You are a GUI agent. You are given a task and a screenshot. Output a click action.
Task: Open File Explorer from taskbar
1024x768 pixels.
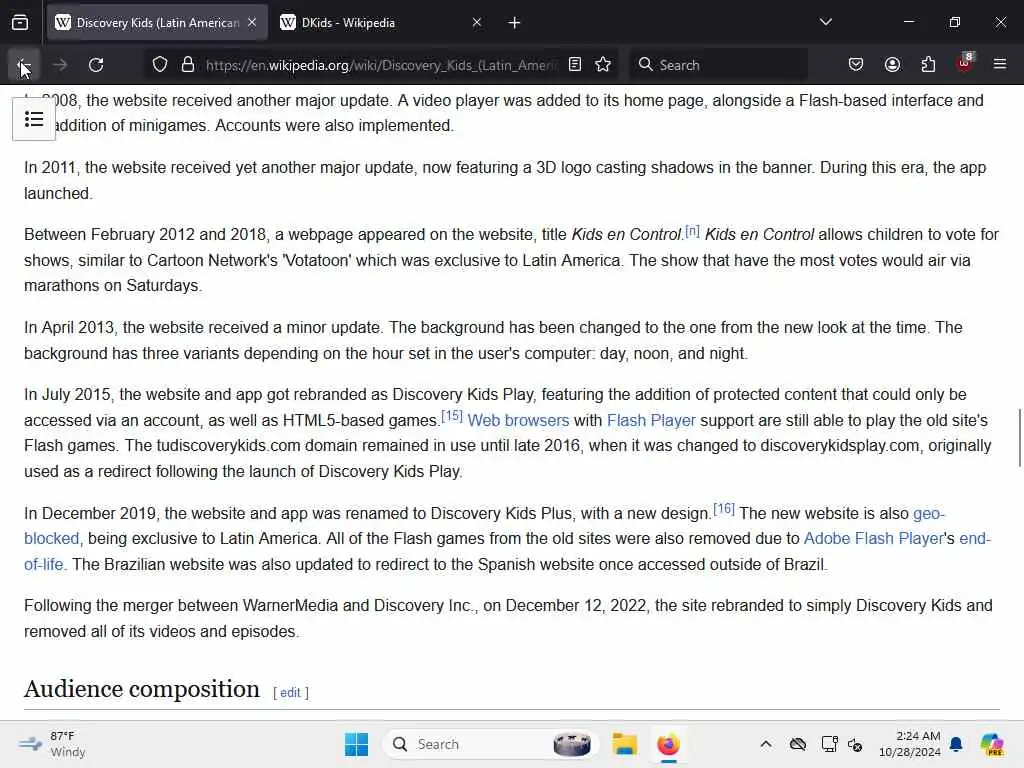tap(624, 744)
